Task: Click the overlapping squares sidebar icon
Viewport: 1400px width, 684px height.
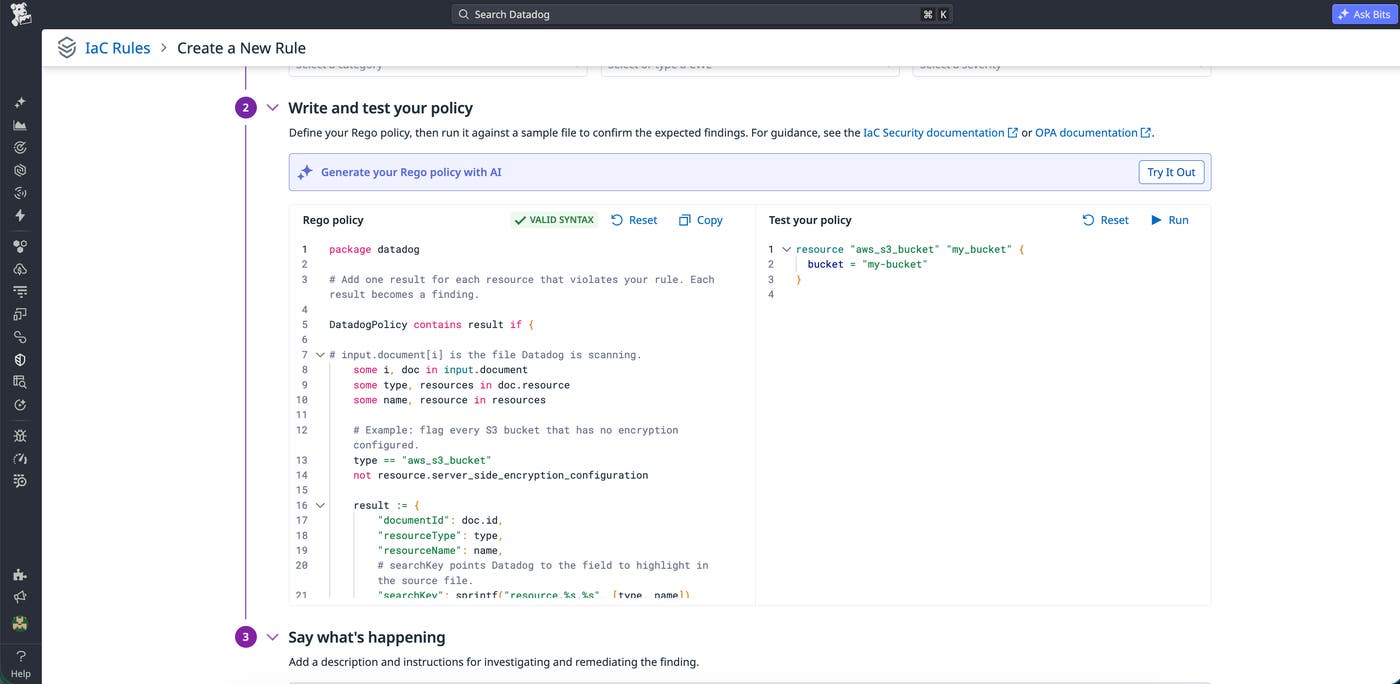Action: (20, 314)
